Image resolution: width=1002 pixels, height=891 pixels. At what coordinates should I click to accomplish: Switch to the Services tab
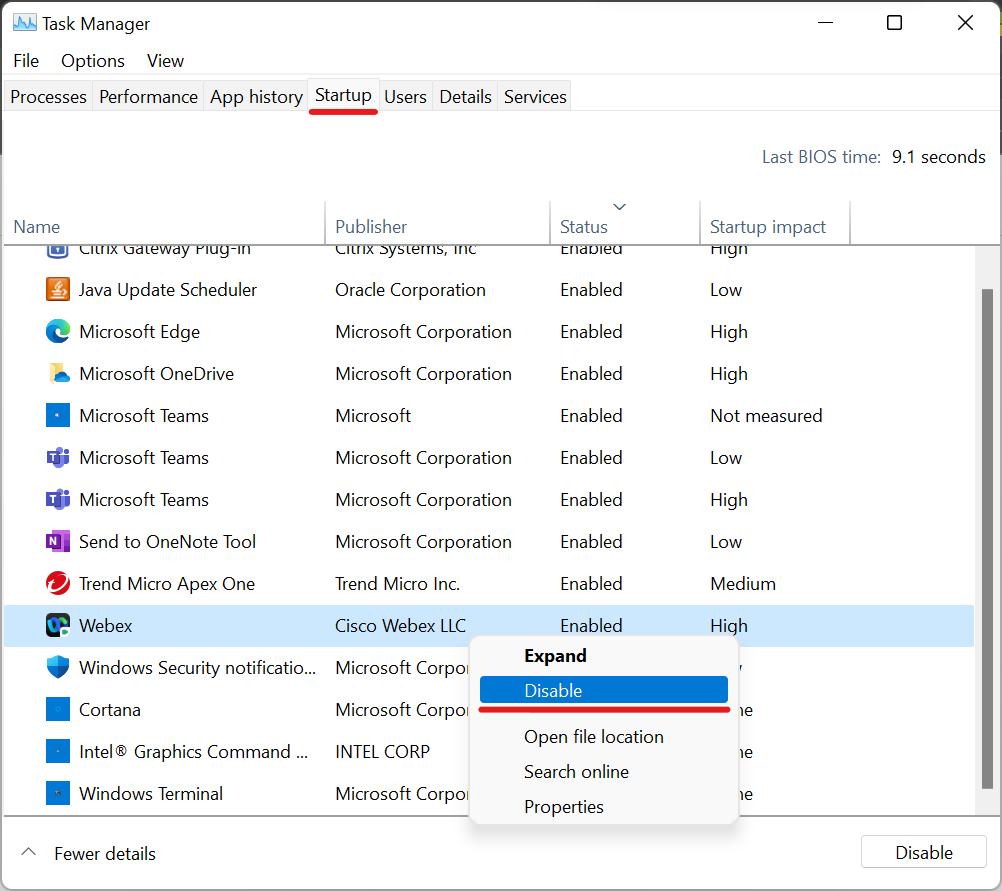tap(535, 97)
